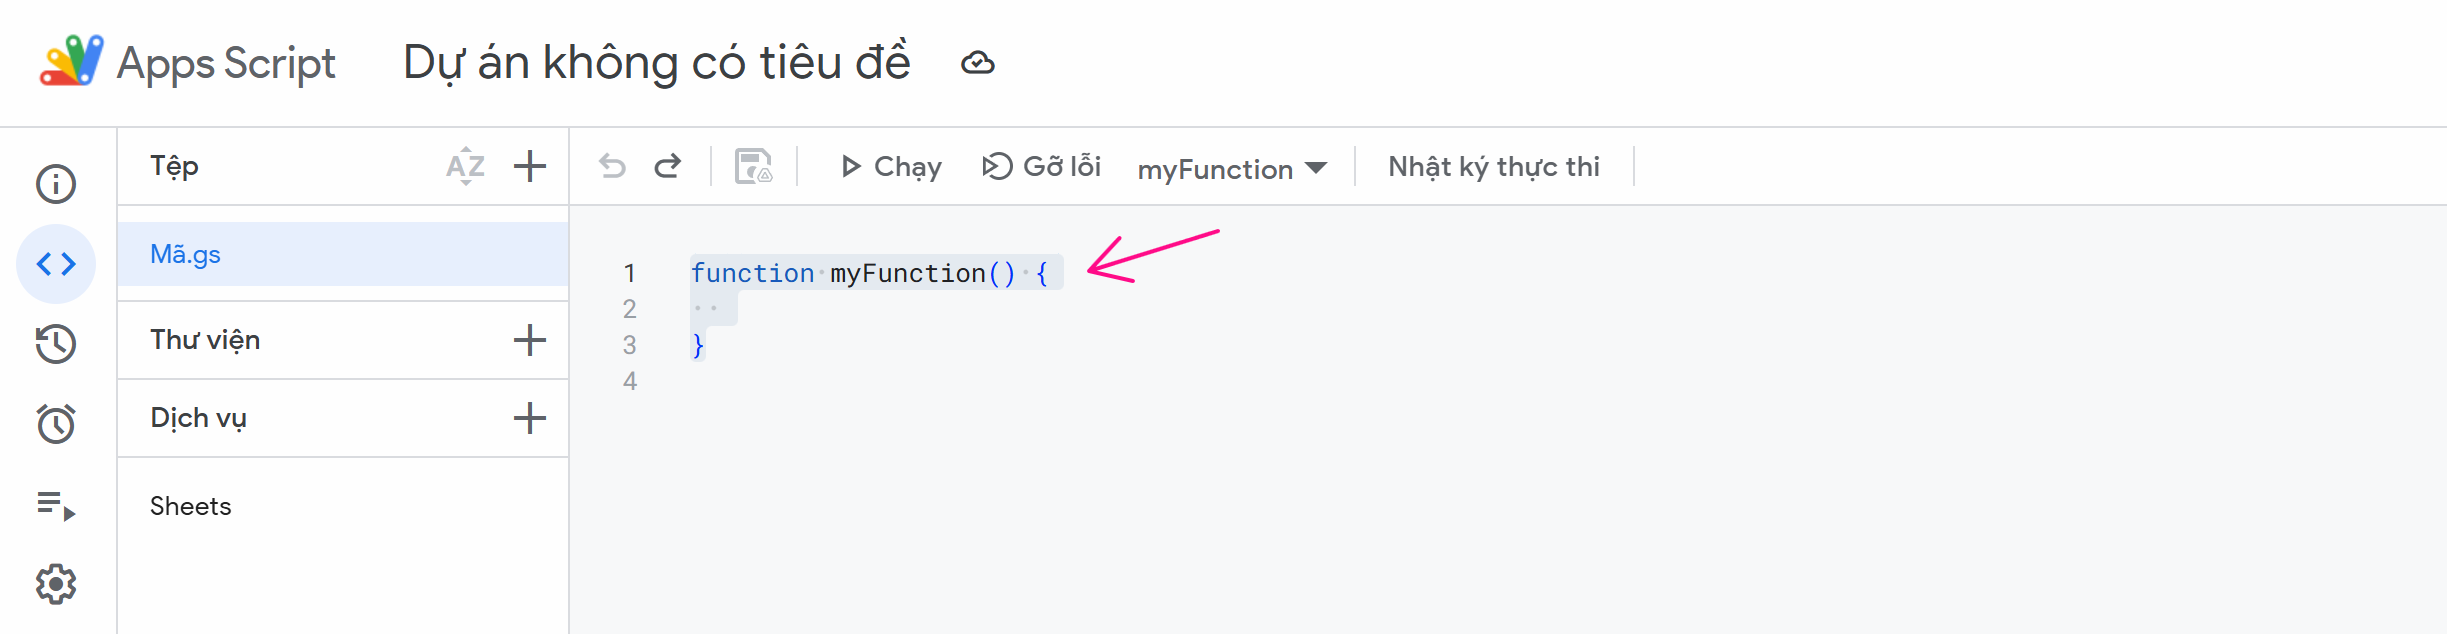This screenshot has height=634, width=2447.
Task: Redo the last edit
Action: (668, 166)
